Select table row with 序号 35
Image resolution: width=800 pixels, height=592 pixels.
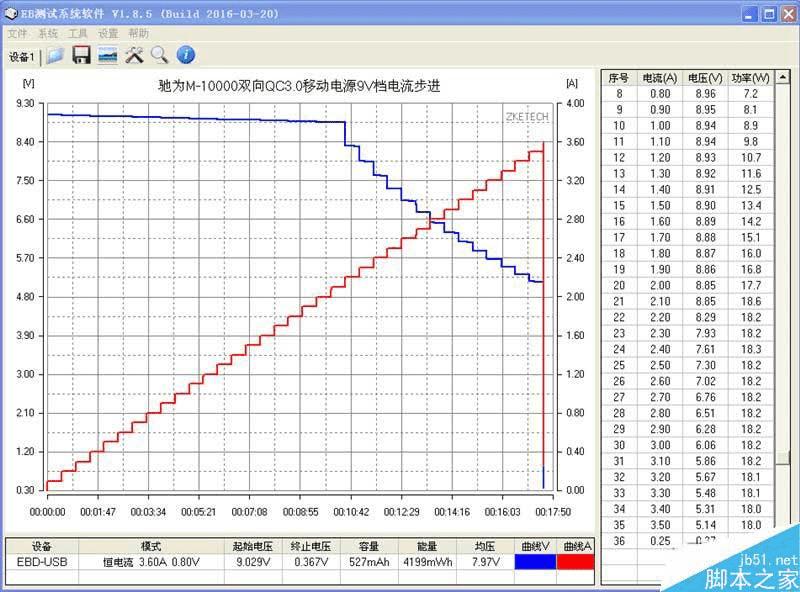pyautogui.click(x=688, y=525)
